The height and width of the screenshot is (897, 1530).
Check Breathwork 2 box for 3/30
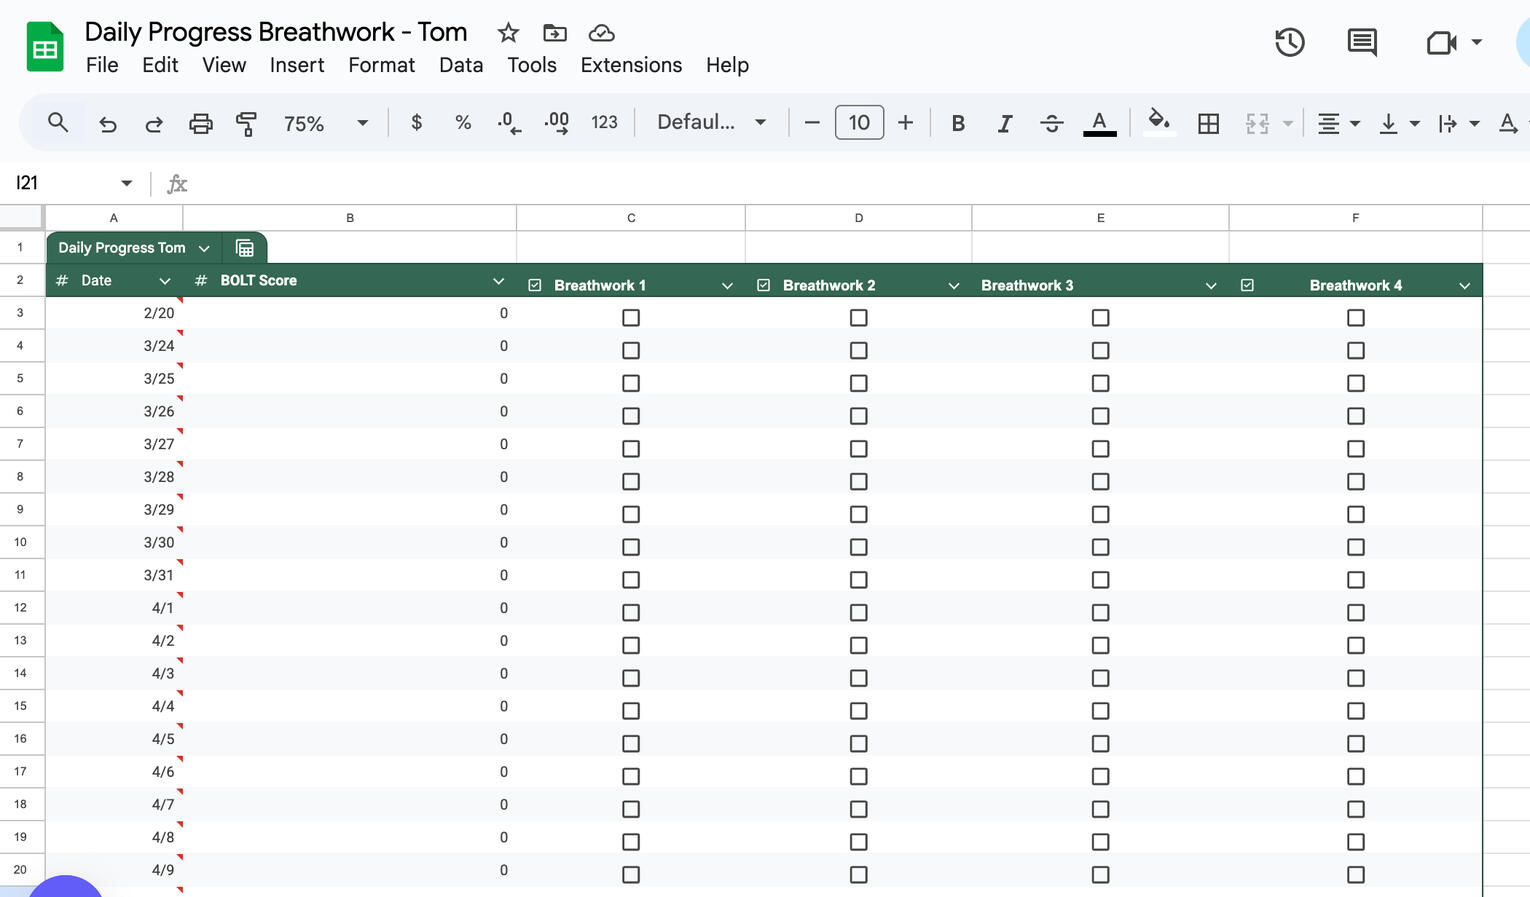click(x=859, y=547)
